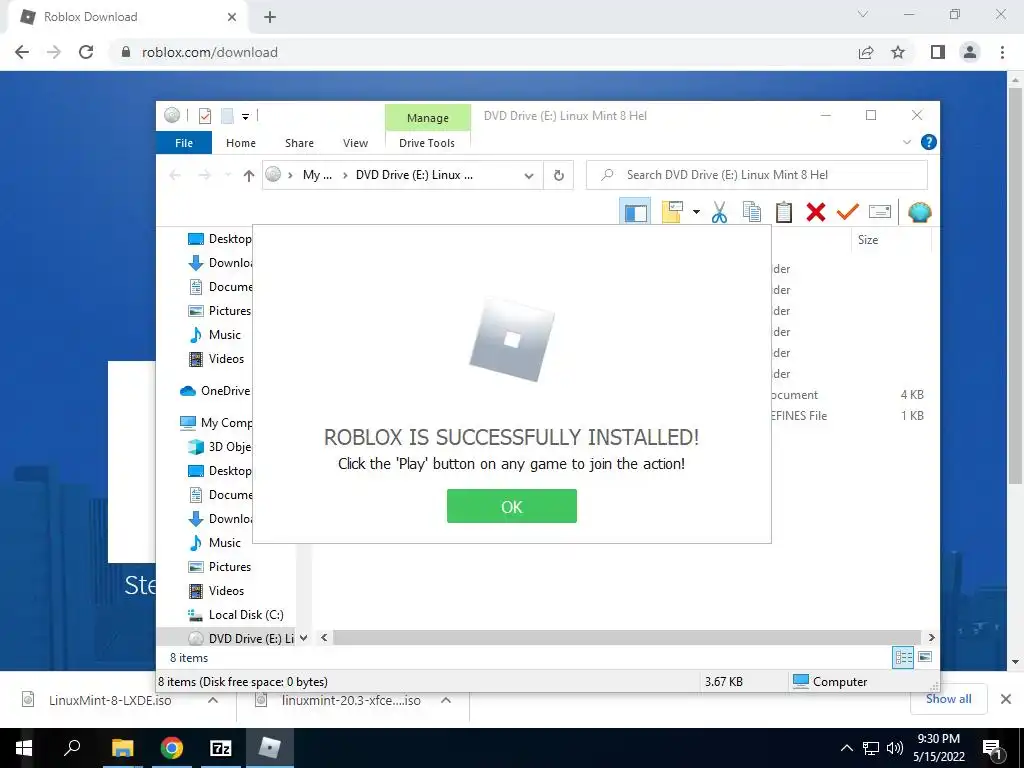The height and width of the screenshot is (768, 1024).
Task: Click the Explorer Help question mark icon
Action: pyautogui.click(x=928, y=142)
